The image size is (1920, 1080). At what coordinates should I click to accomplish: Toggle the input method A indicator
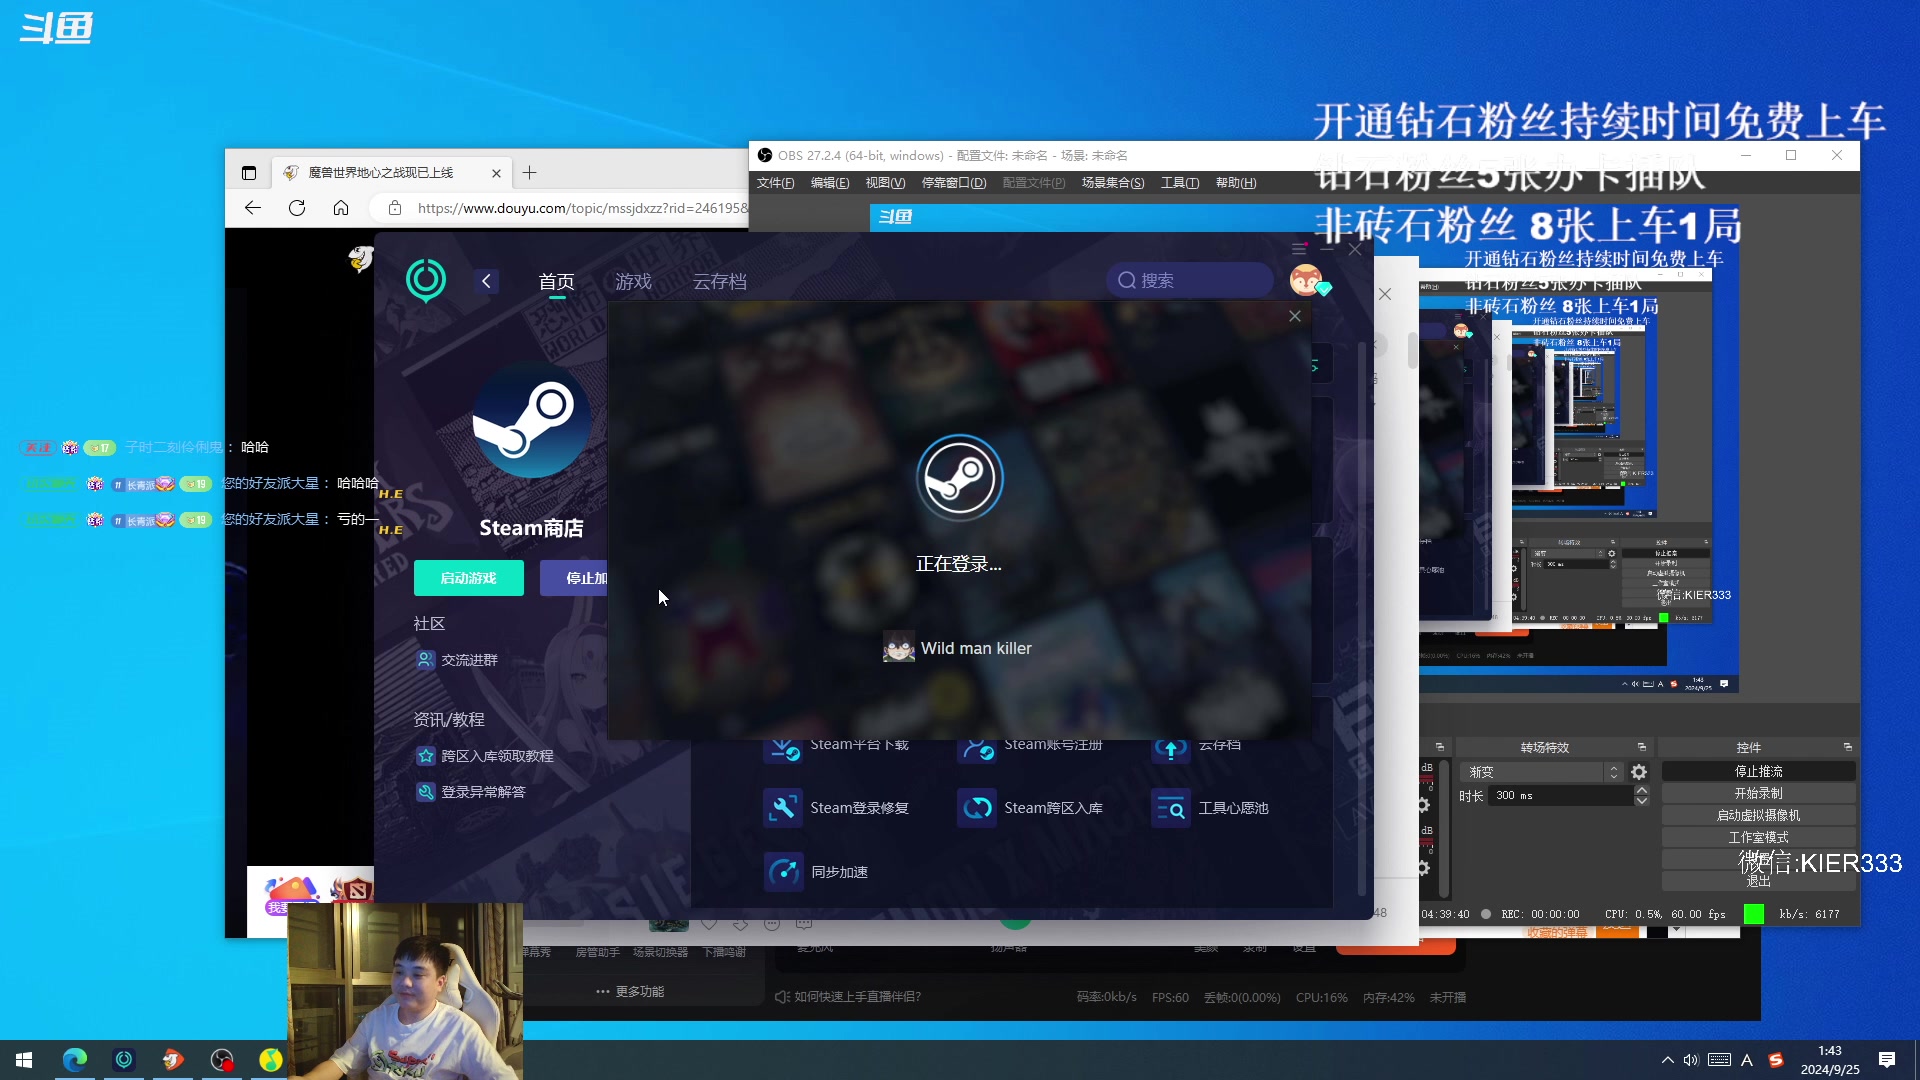point(1747,1060)
